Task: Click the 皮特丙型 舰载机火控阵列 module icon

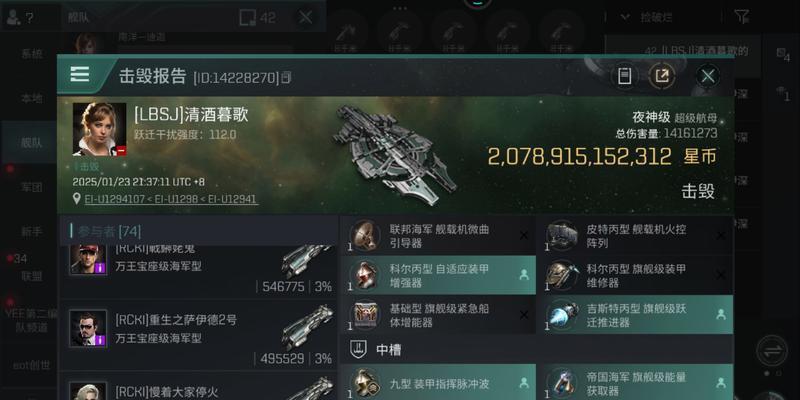Action: (562, 236)
